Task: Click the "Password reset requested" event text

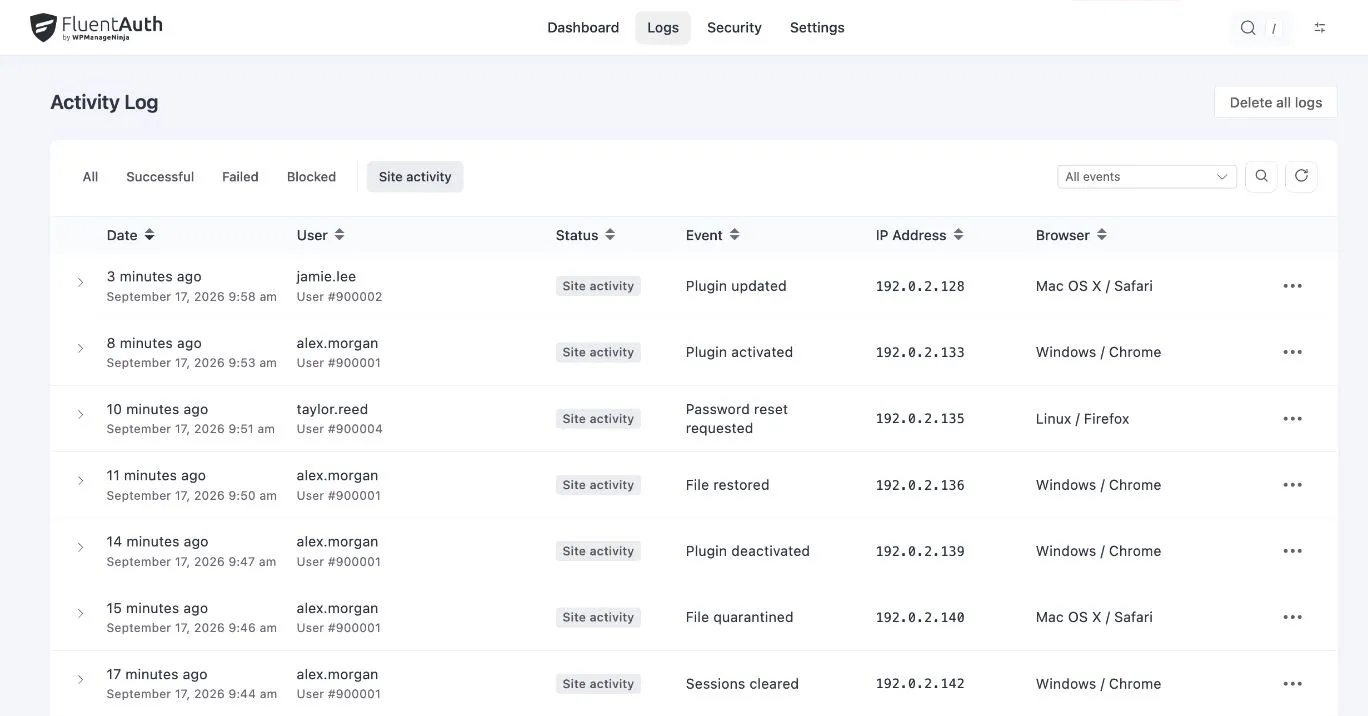Action: [x=737, y=419]
